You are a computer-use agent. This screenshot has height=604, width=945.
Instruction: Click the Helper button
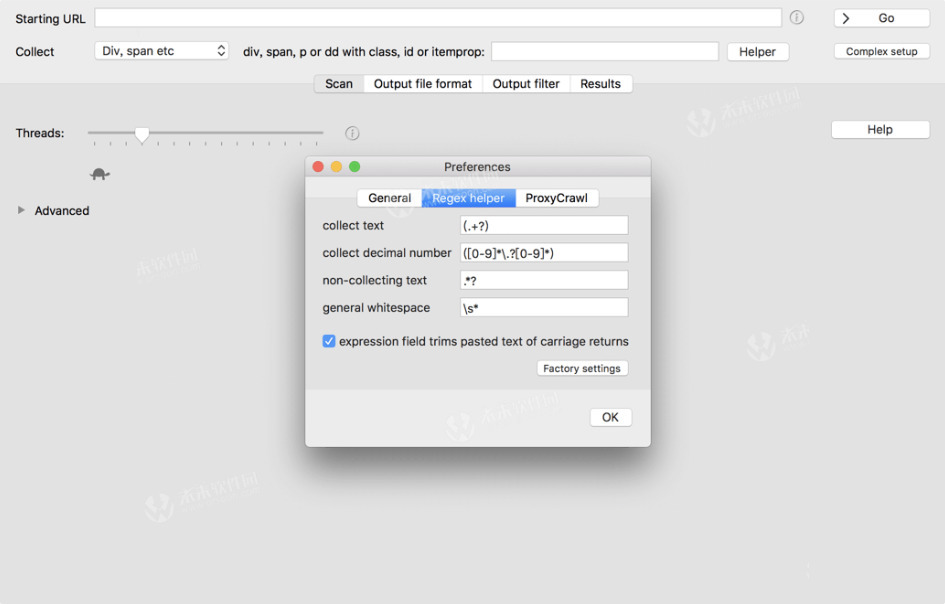point(758,52)
